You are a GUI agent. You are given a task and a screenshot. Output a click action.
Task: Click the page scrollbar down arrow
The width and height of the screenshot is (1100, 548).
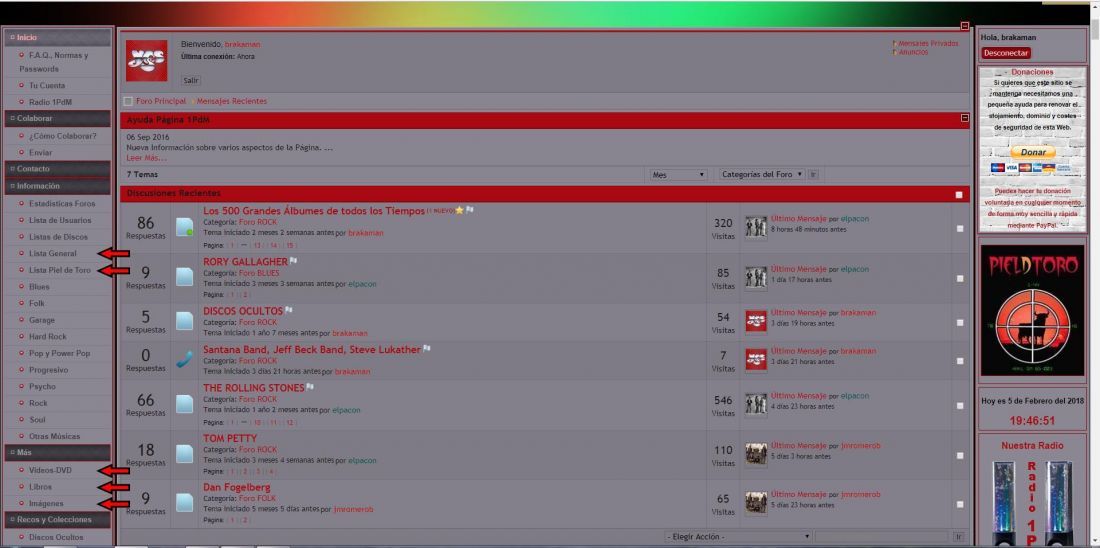[x=1094, y=541]
